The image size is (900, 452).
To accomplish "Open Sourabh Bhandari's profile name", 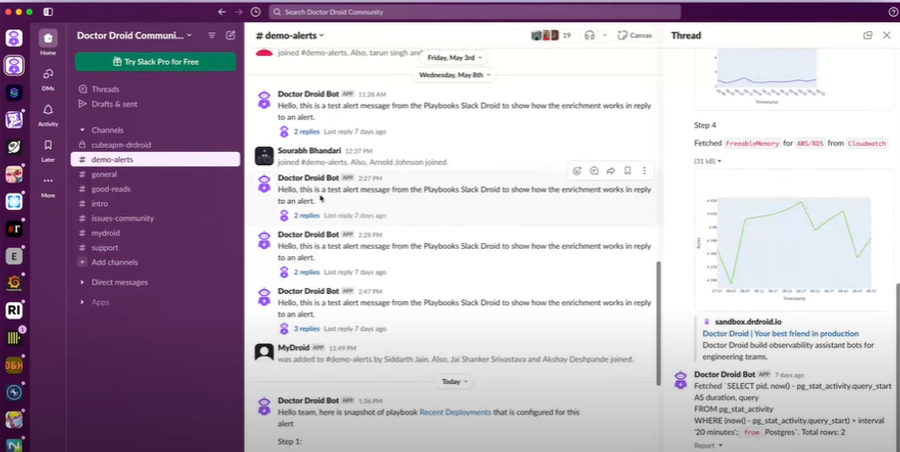I will (309, 150).
